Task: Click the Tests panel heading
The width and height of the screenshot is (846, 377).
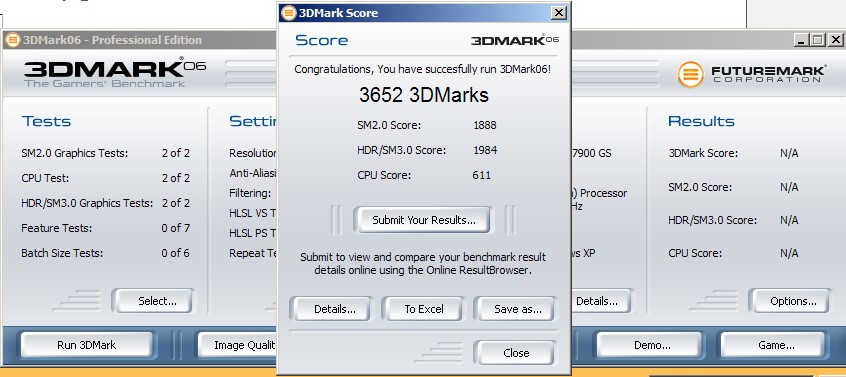Action: pos(46,121)
